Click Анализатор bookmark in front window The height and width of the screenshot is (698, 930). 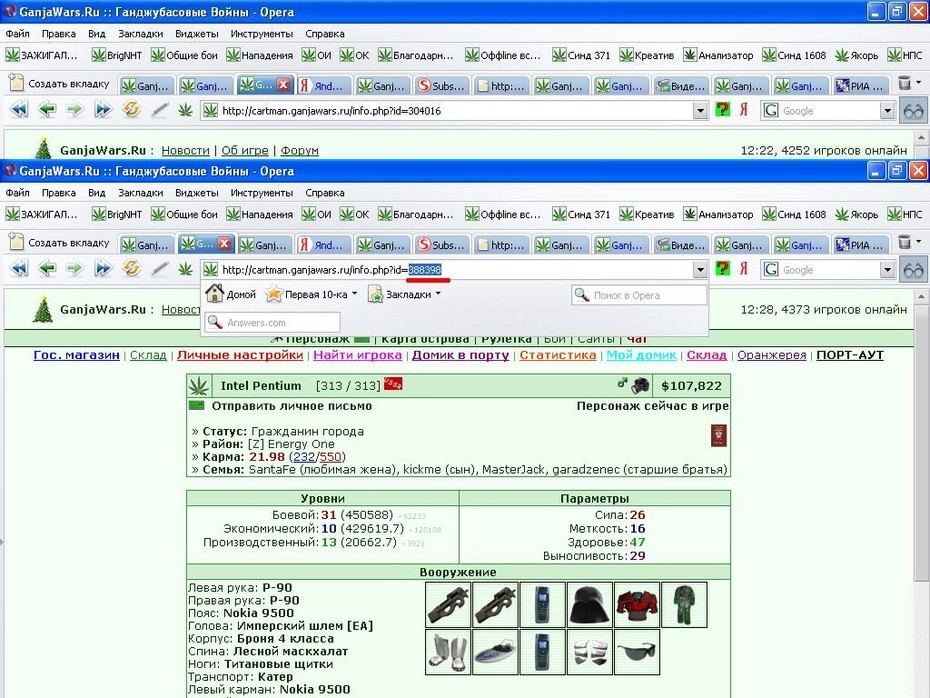[x=718, y=214]
